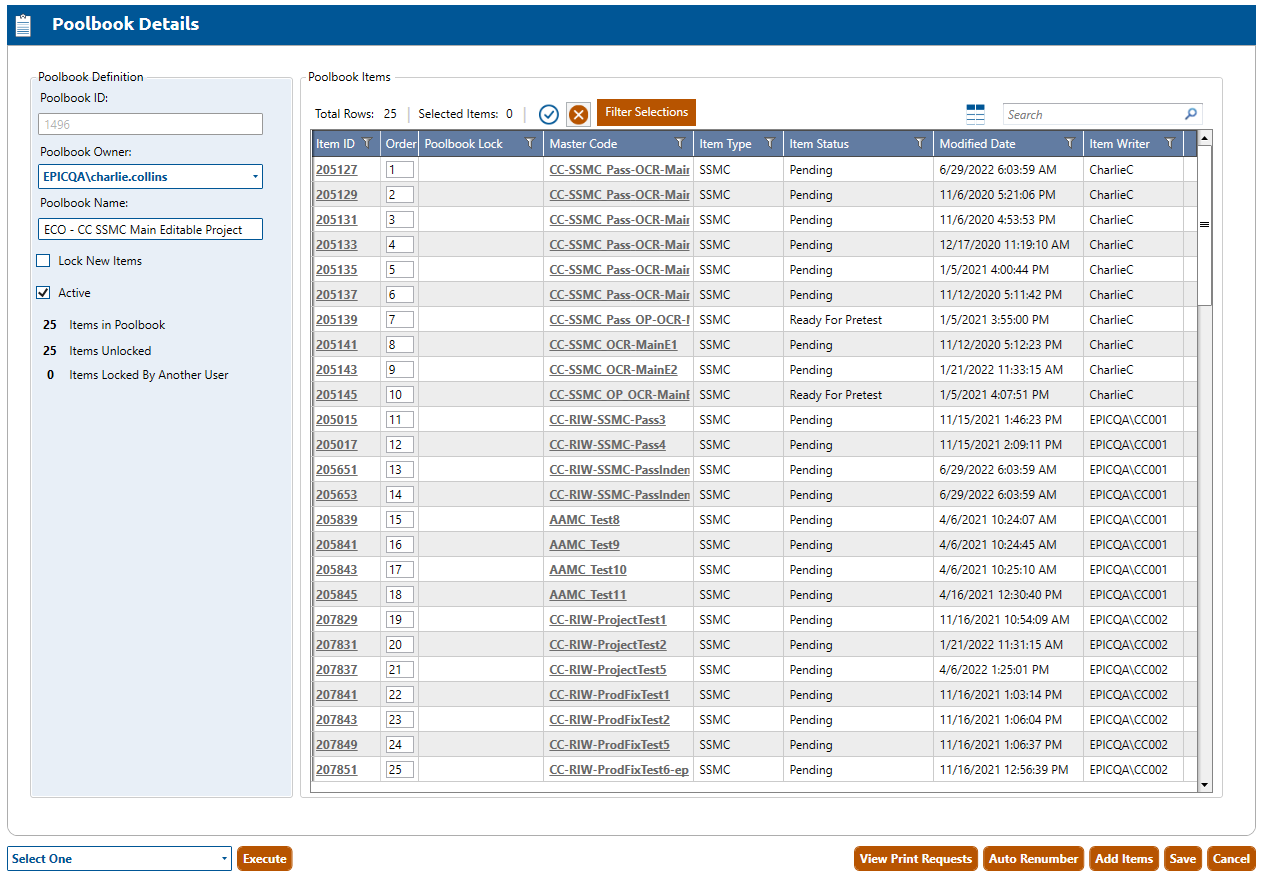Screen dimensions: 1262x879
Task: Open the Modified Date column filter icon
Action: tap(1069, 144)
